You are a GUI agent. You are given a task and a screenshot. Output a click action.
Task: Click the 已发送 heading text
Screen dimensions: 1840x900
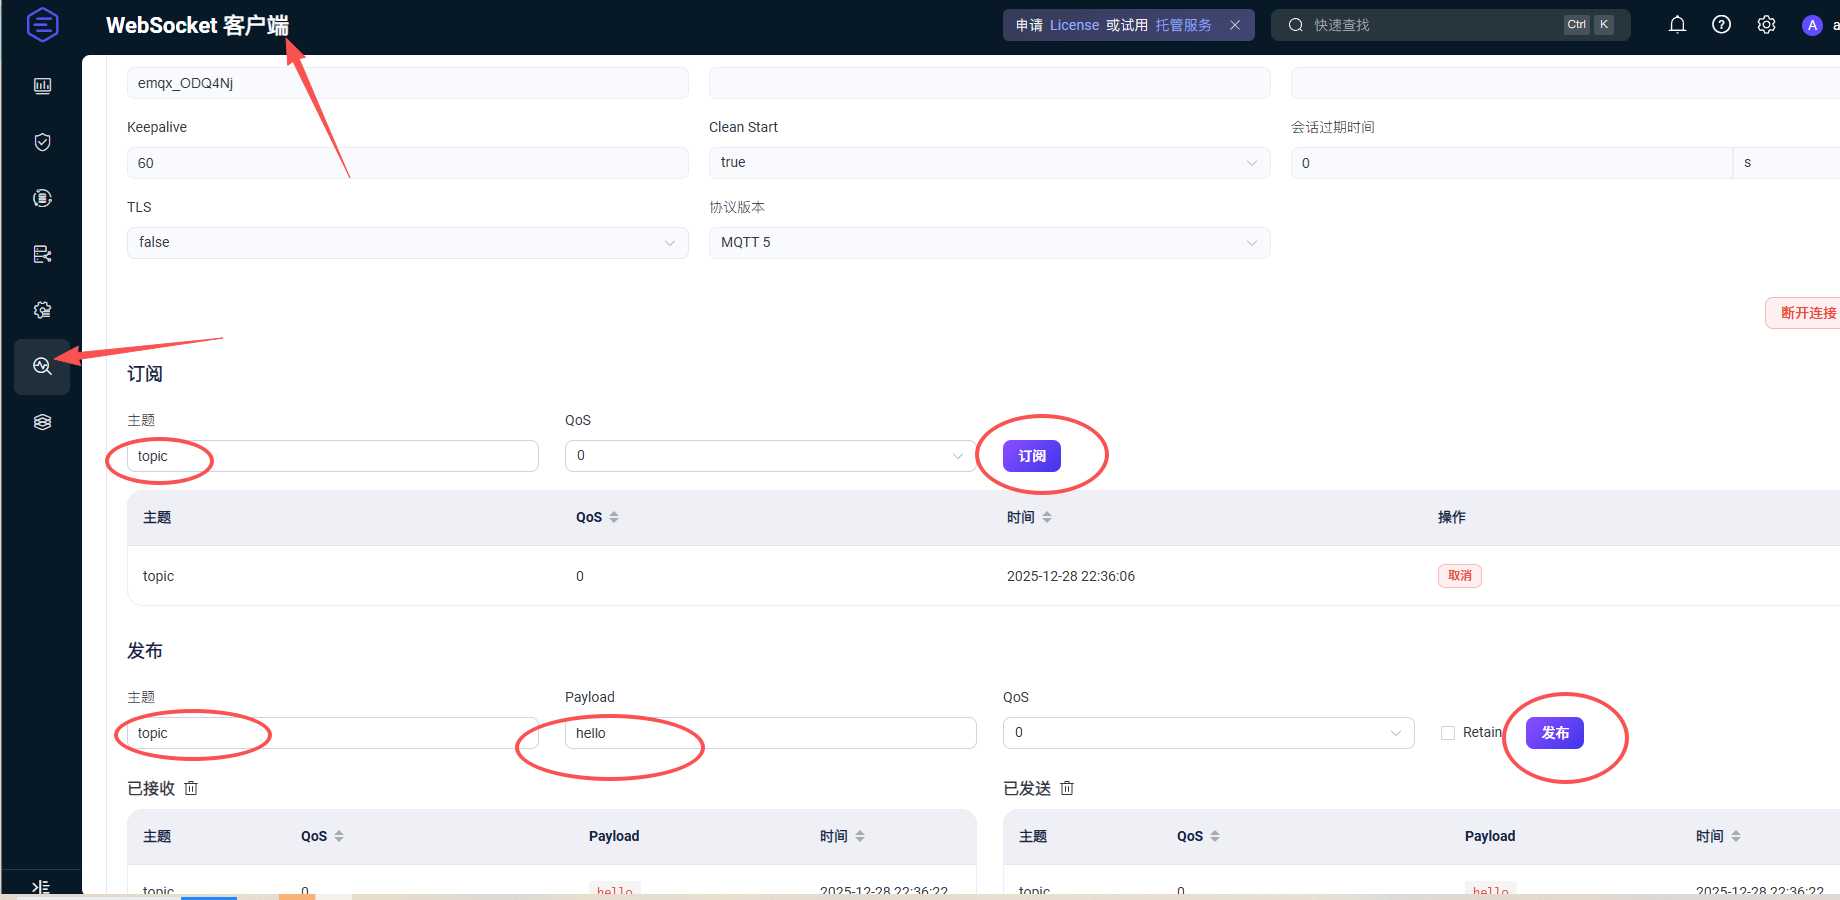tap(1027, 788)
